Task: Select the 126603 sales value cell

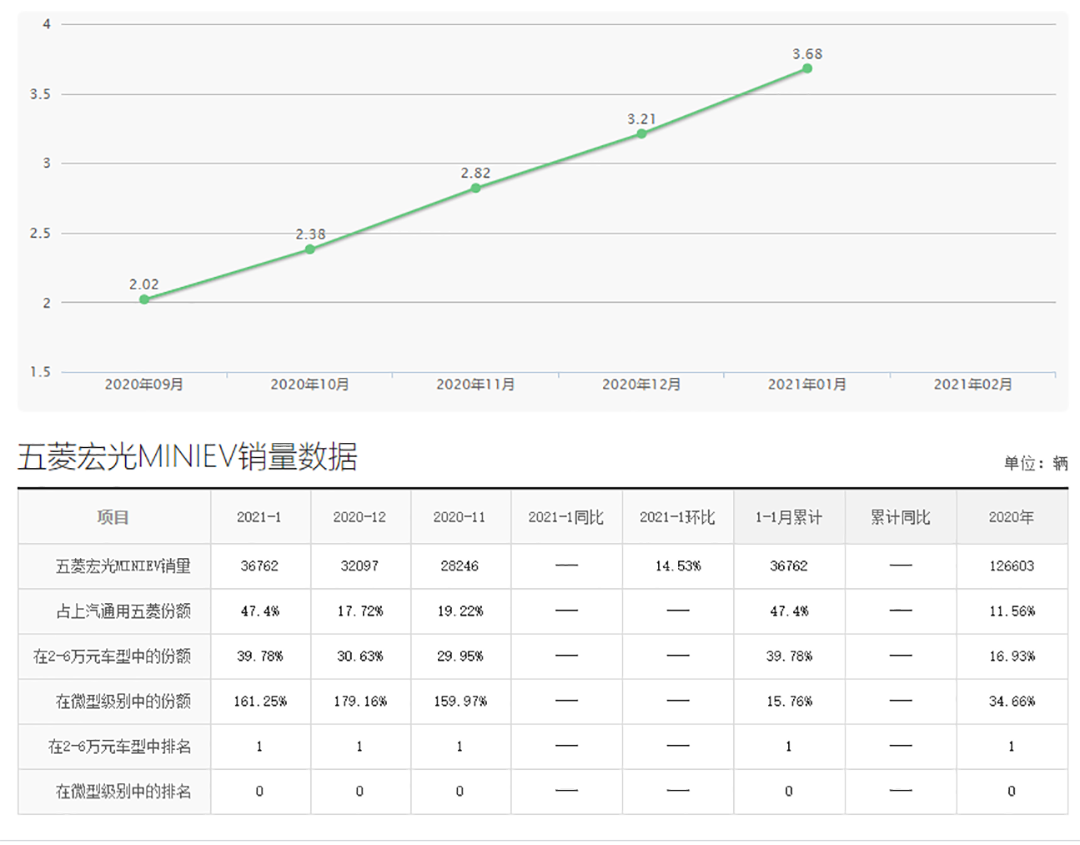Action: 1011,566
